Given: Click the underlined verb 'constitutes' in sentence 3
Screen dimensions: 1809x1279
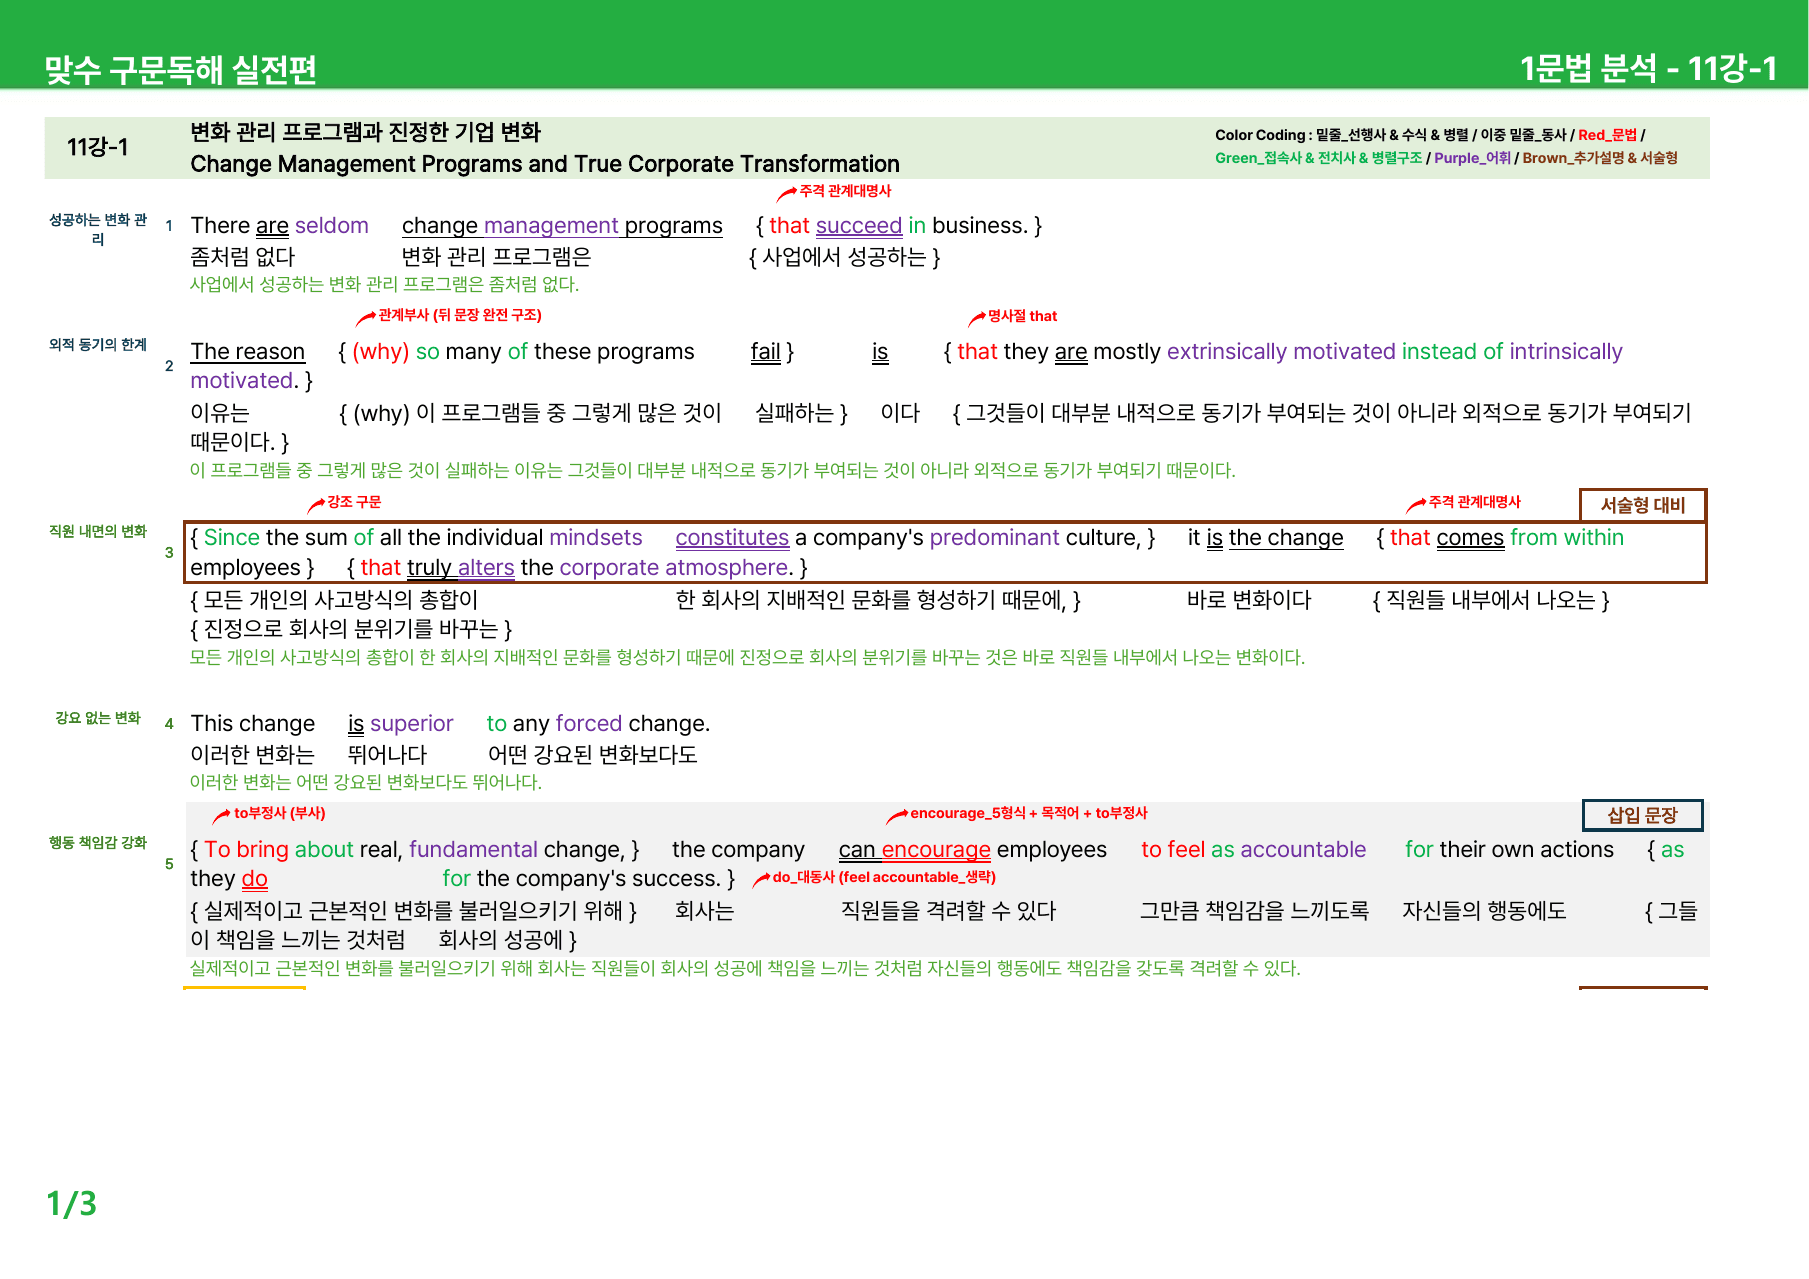Looking at the screenshot, I should coord(732,538).
